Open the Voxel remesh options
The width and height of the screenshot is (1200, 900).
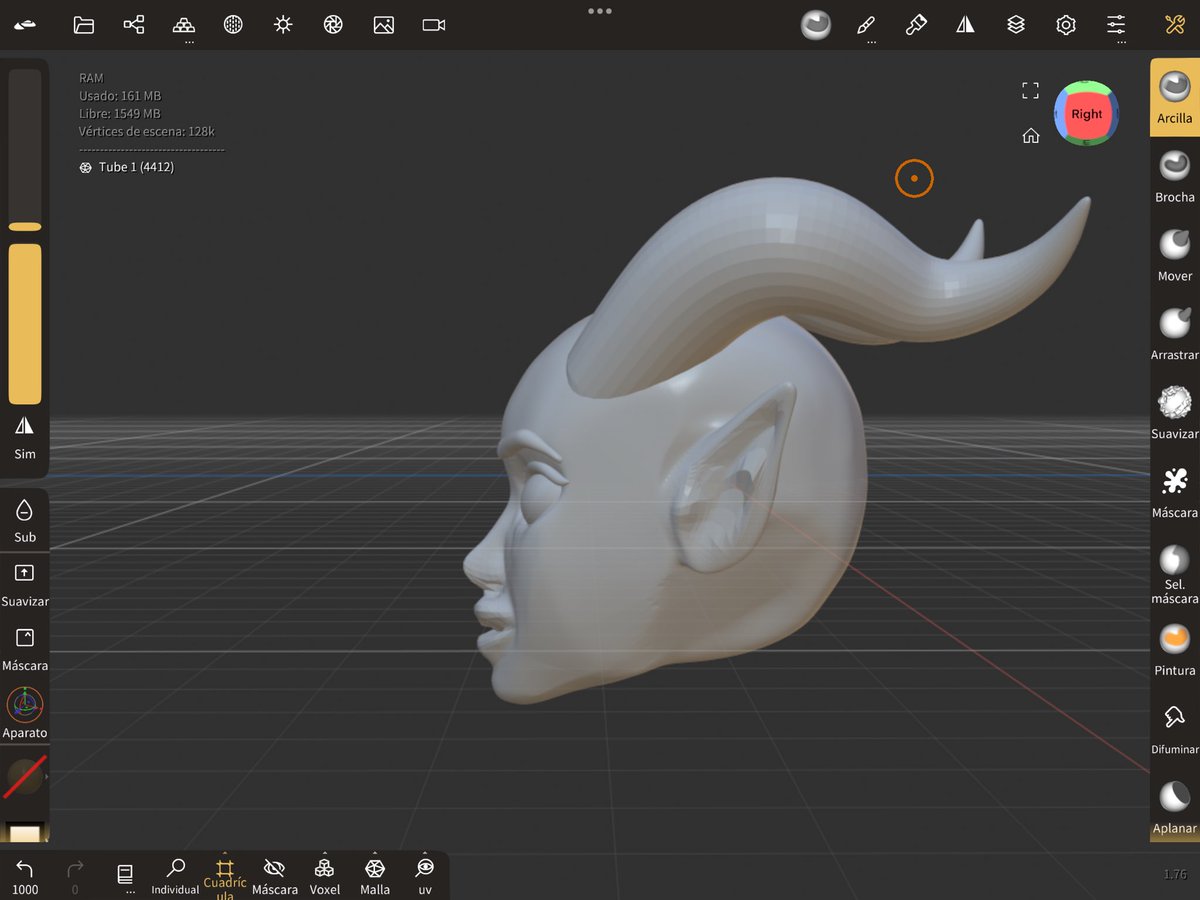[325, 876]
